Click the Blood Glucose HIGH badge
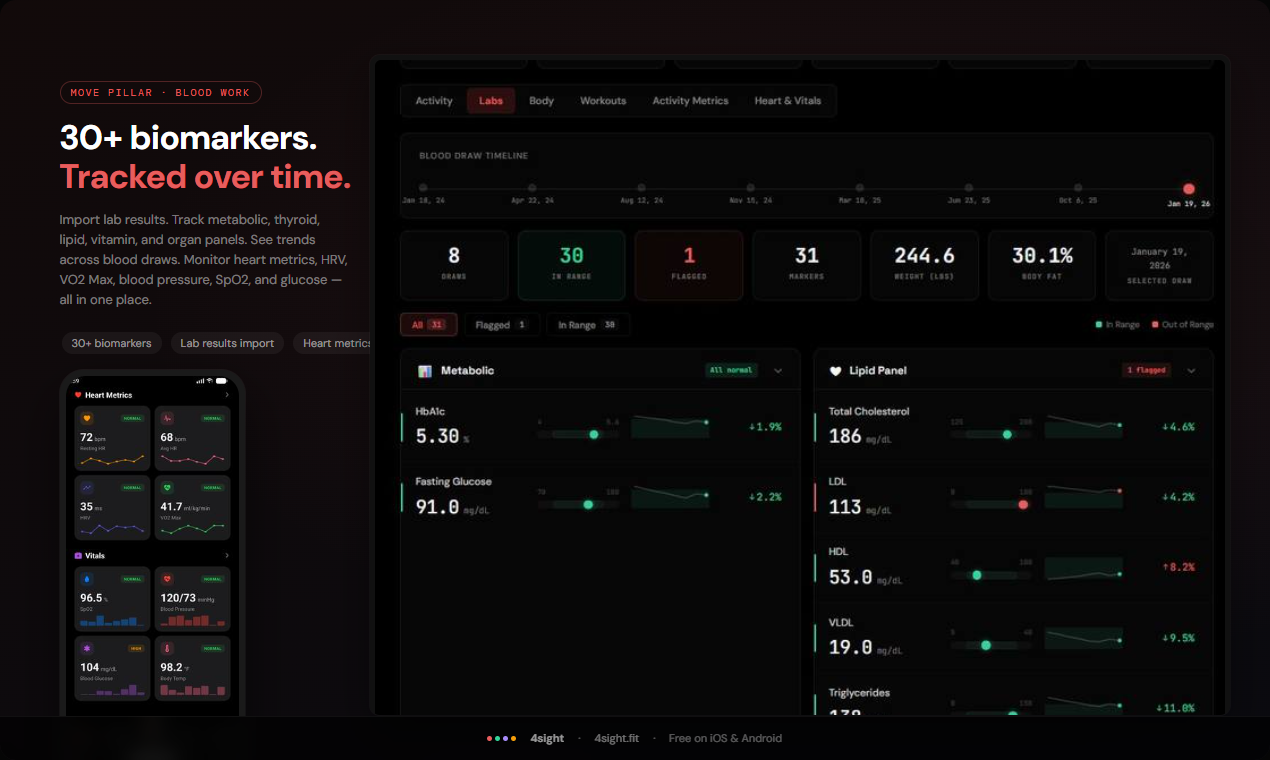Viewport: 1270px width, 760px height. click(x=134, y=648)
